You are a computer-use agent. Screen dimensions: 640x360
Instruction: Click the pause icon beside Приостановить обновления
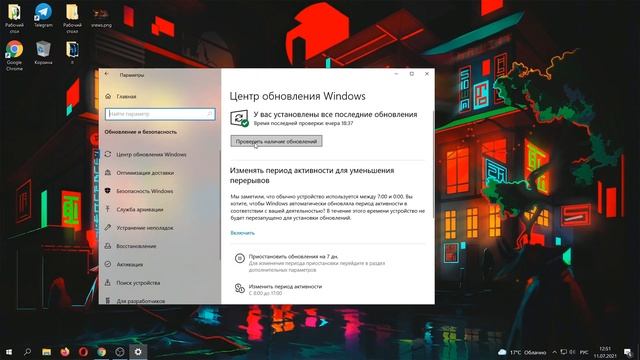[x=240, y=258]
